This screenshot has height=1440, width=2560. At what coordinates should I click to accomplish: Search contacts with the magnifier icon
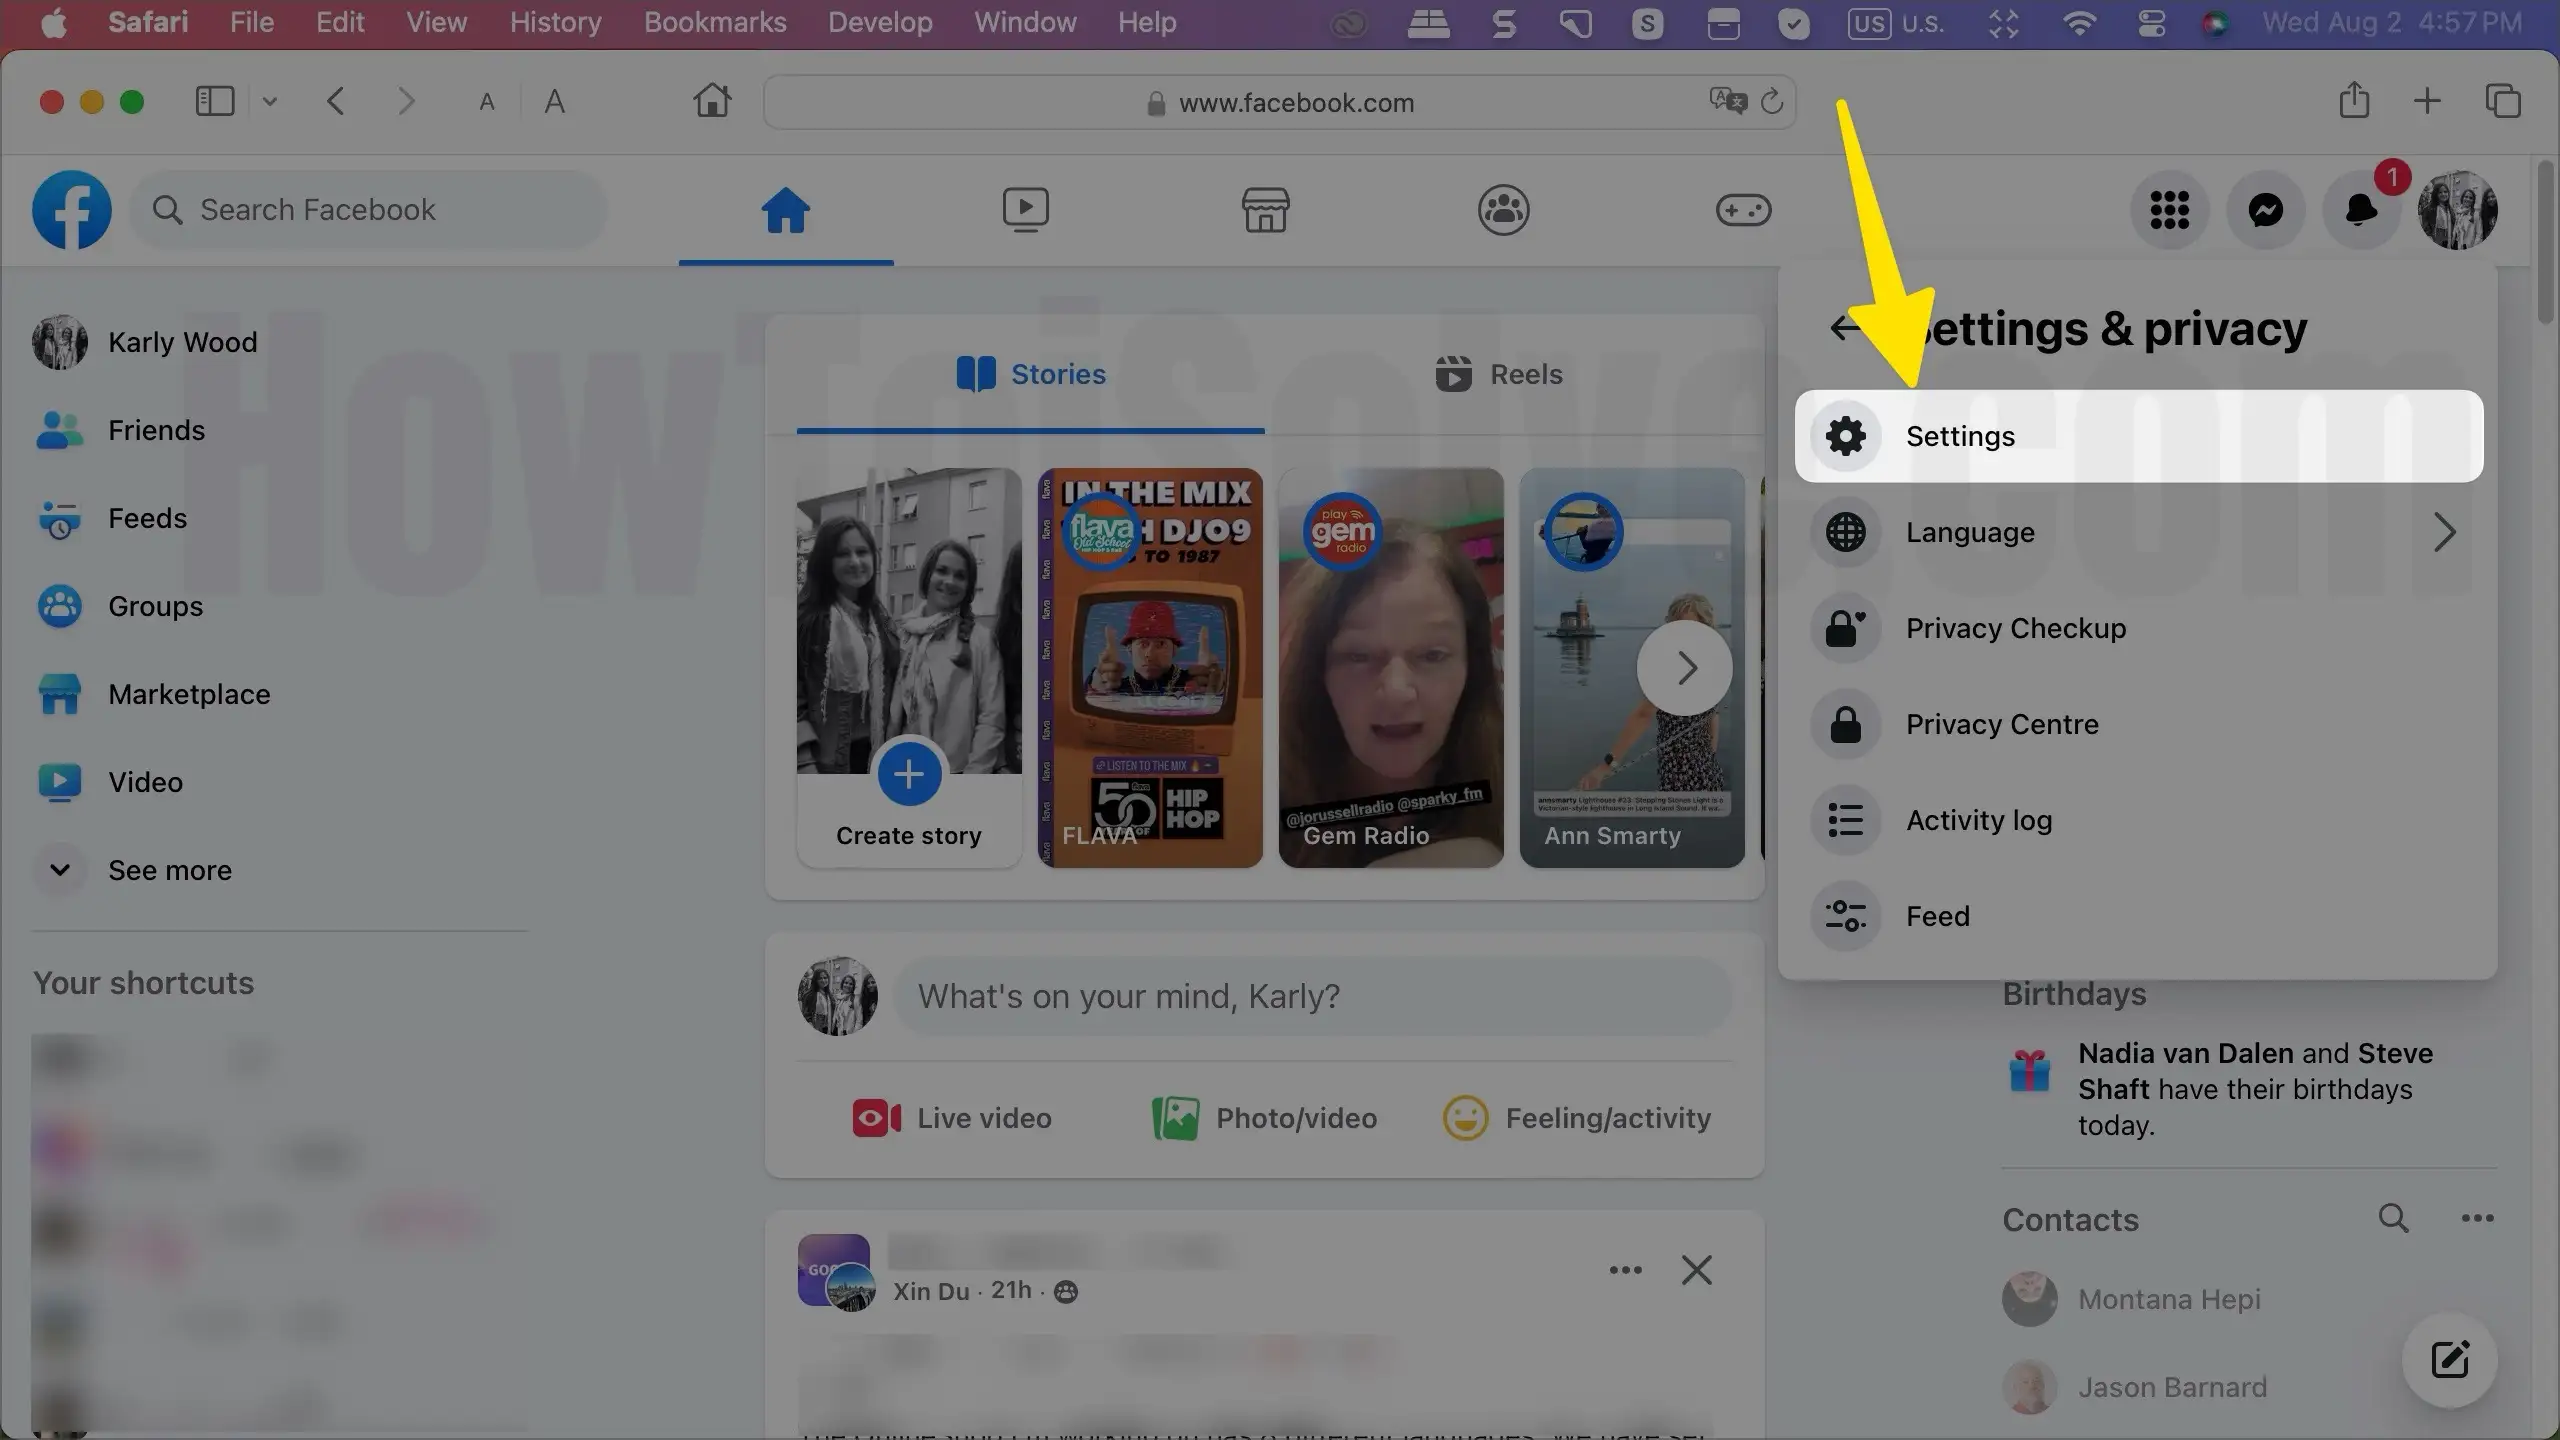coord(2394,1218)
